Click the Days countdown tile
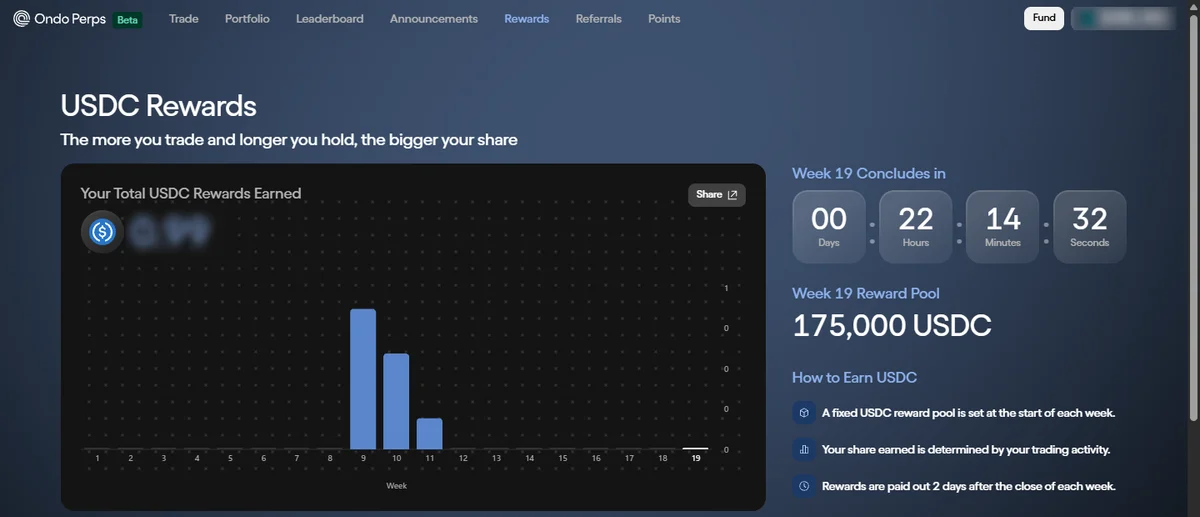 (x=829, y=227)
